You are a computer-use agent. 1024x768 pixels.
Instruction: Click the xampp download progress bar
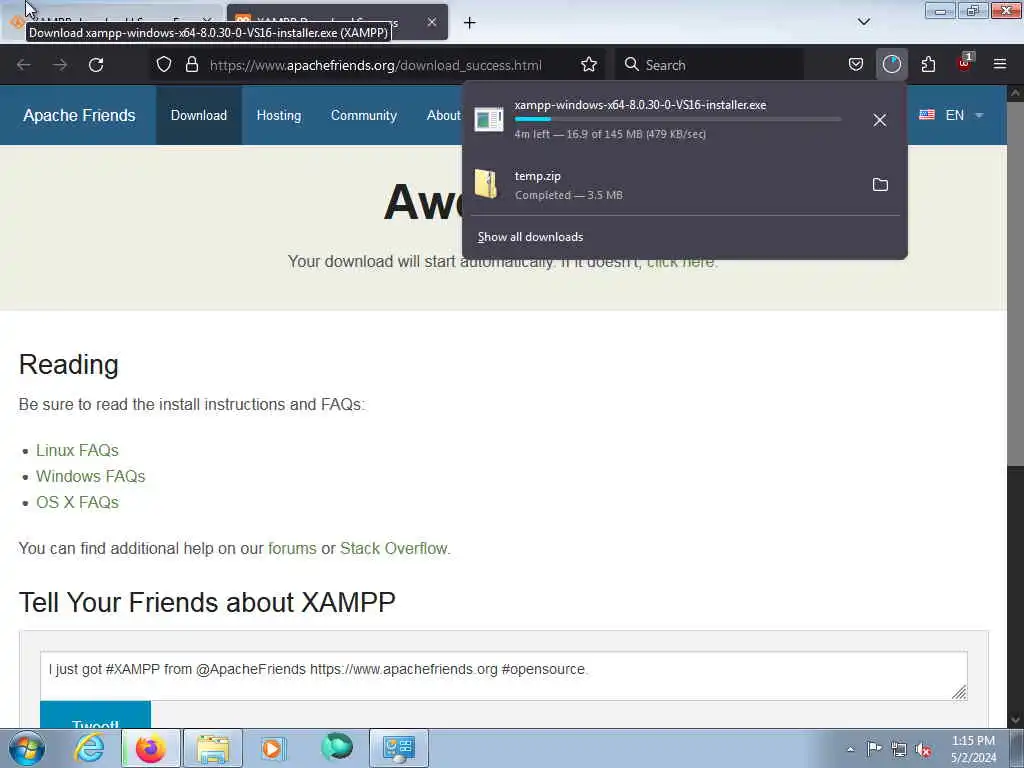pos(678,120)
